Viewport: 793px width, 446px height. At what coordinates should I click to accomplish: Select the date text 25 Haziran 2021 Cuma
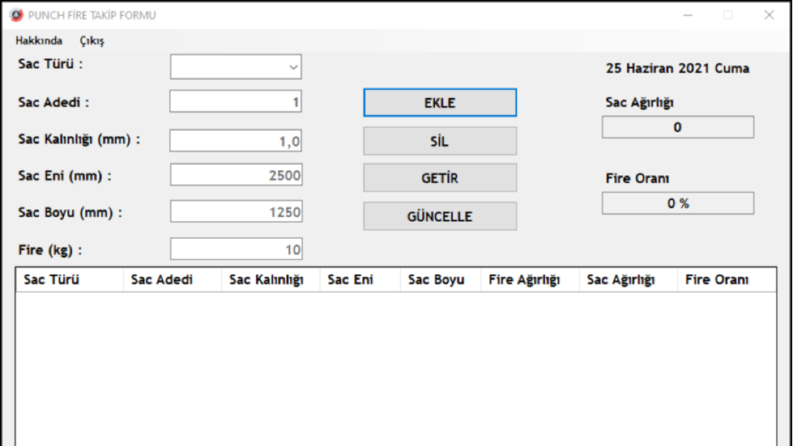coord(678,68)
